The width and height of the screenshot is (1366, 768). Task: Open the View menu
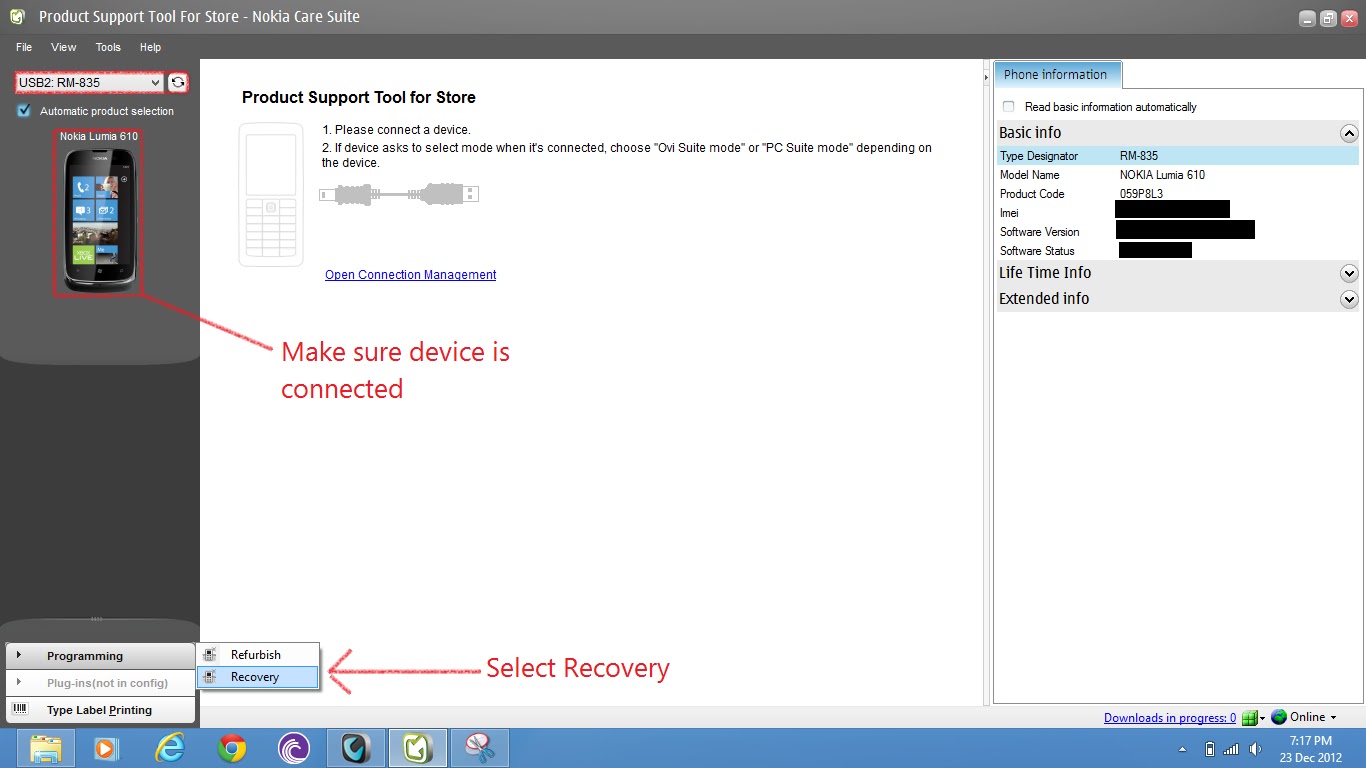[64, 47]
